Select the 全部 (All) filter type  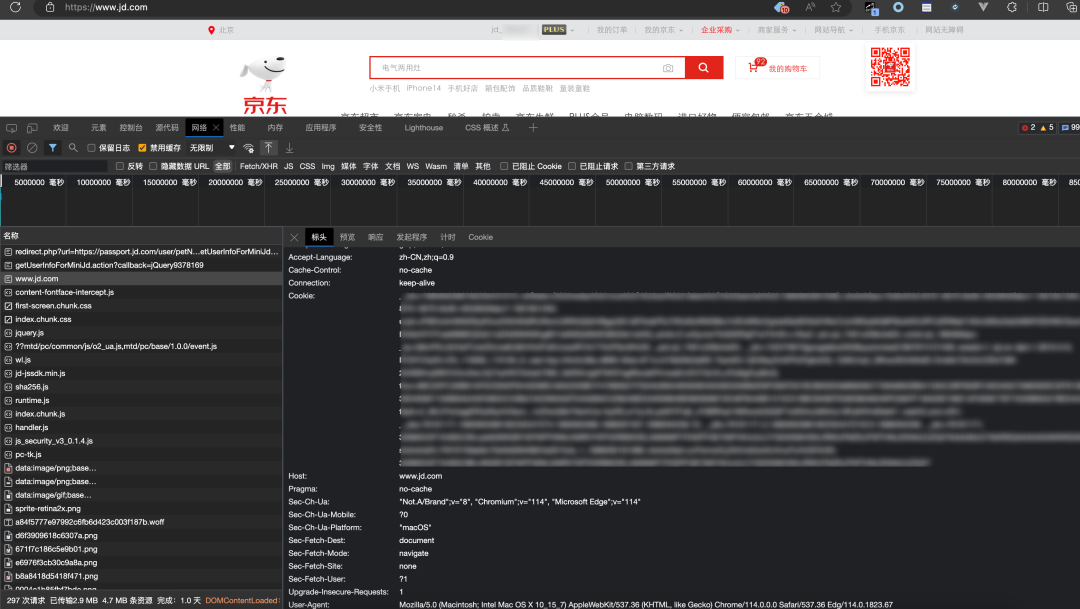[222, 166]
